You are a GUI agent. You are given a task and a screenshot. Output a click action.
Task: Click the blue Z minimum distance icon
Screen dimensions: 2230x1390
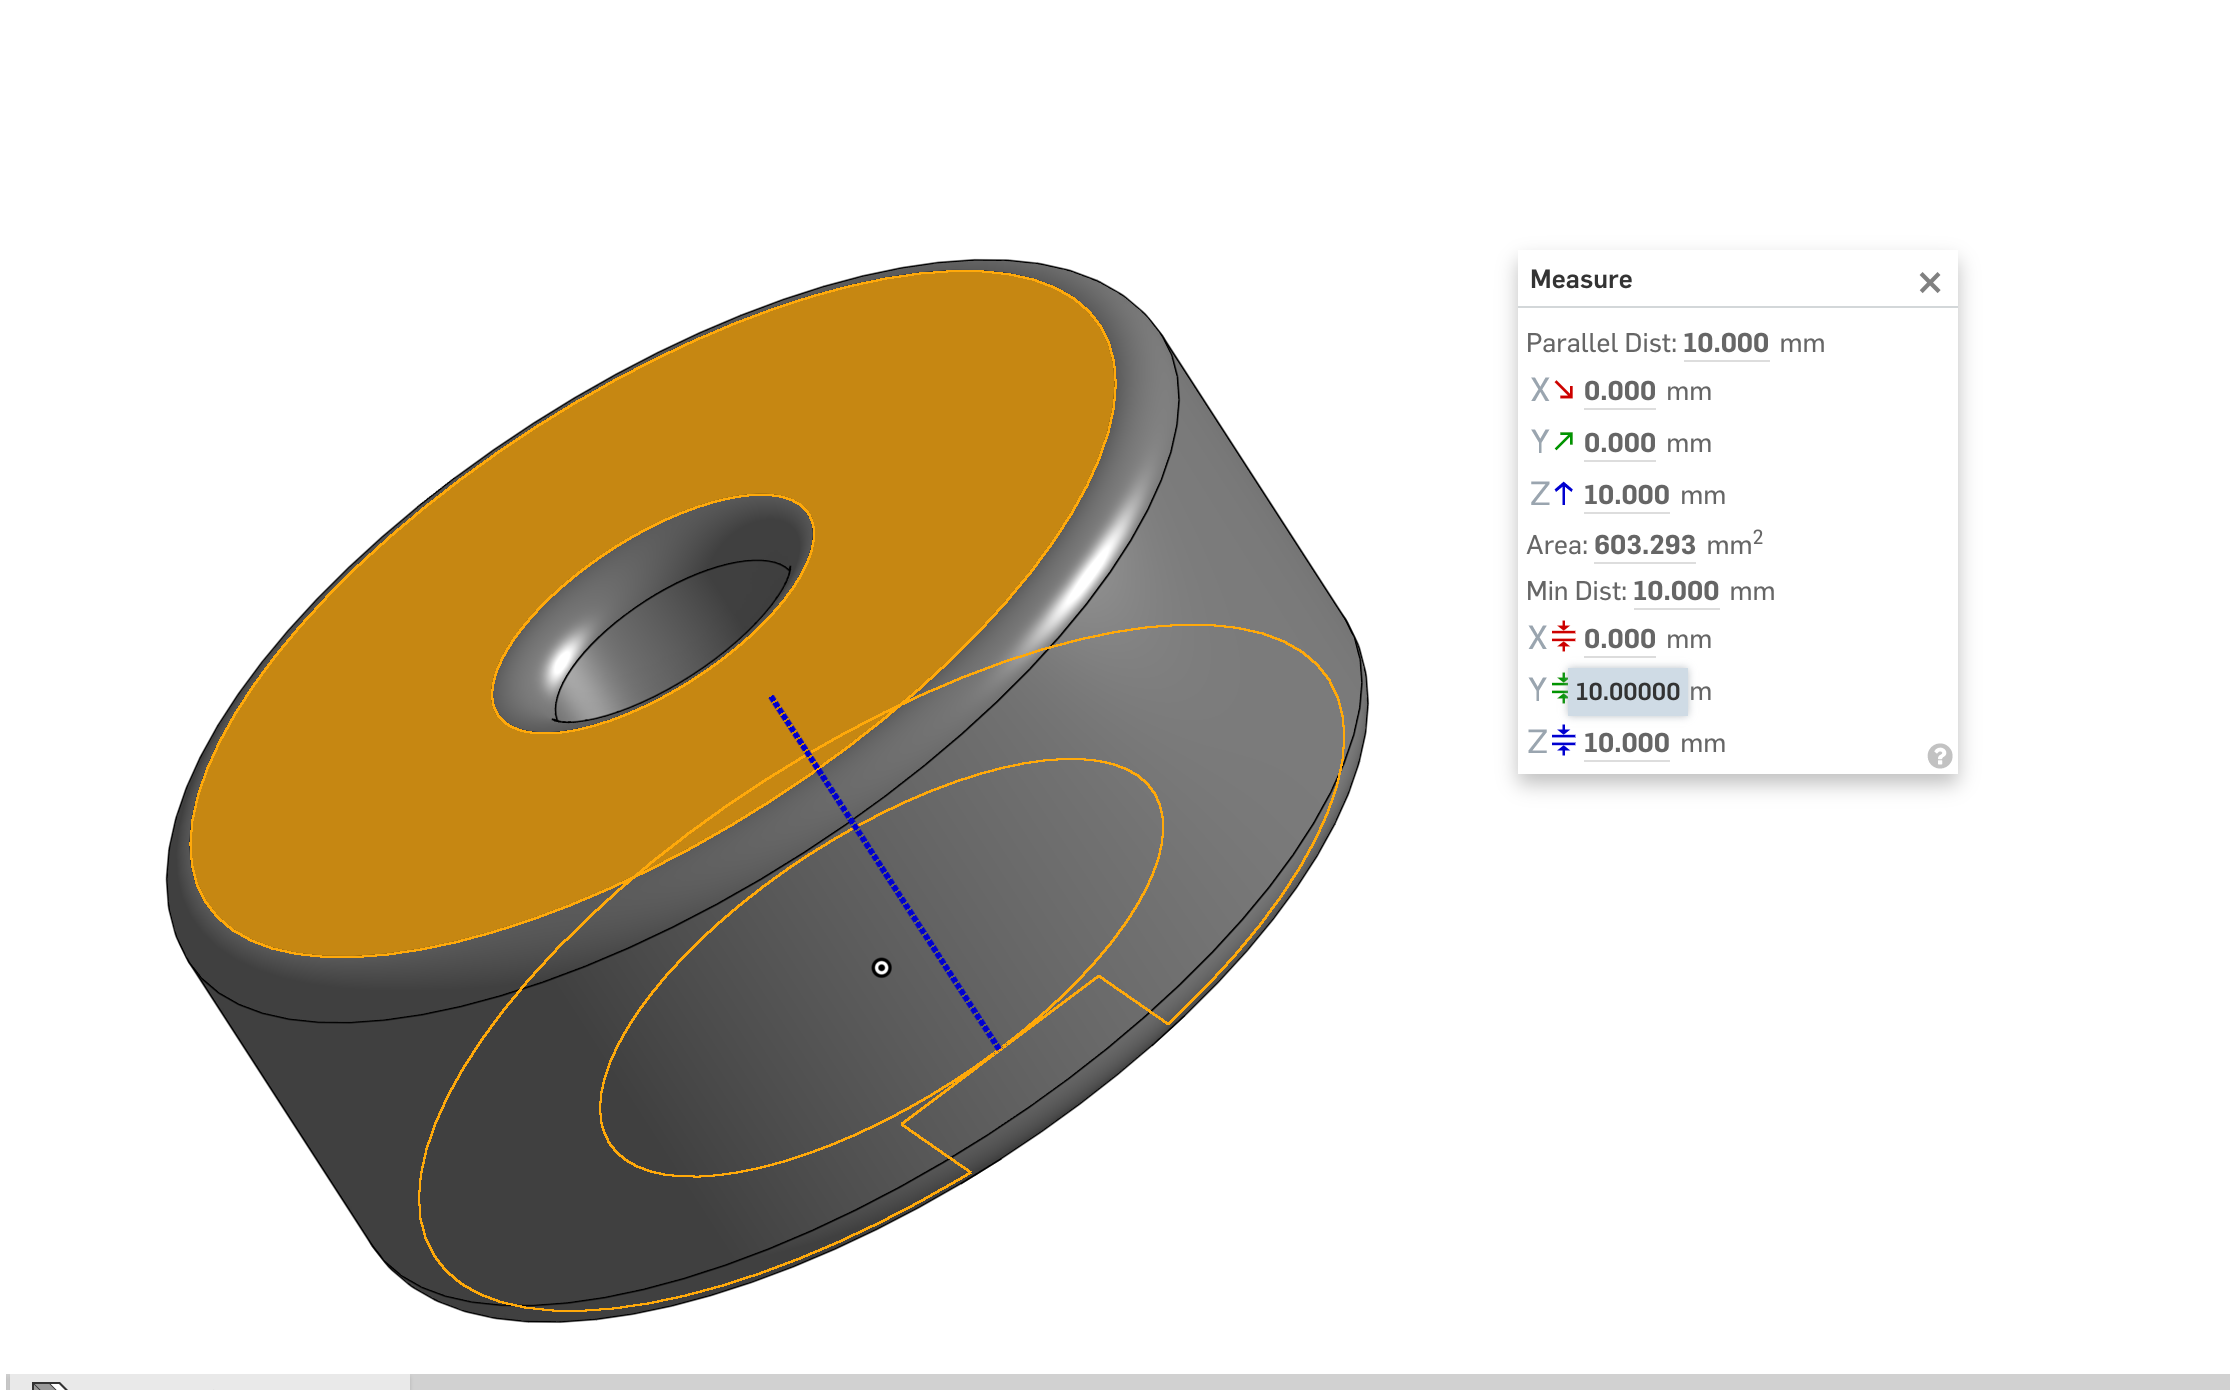[1563, 742]
